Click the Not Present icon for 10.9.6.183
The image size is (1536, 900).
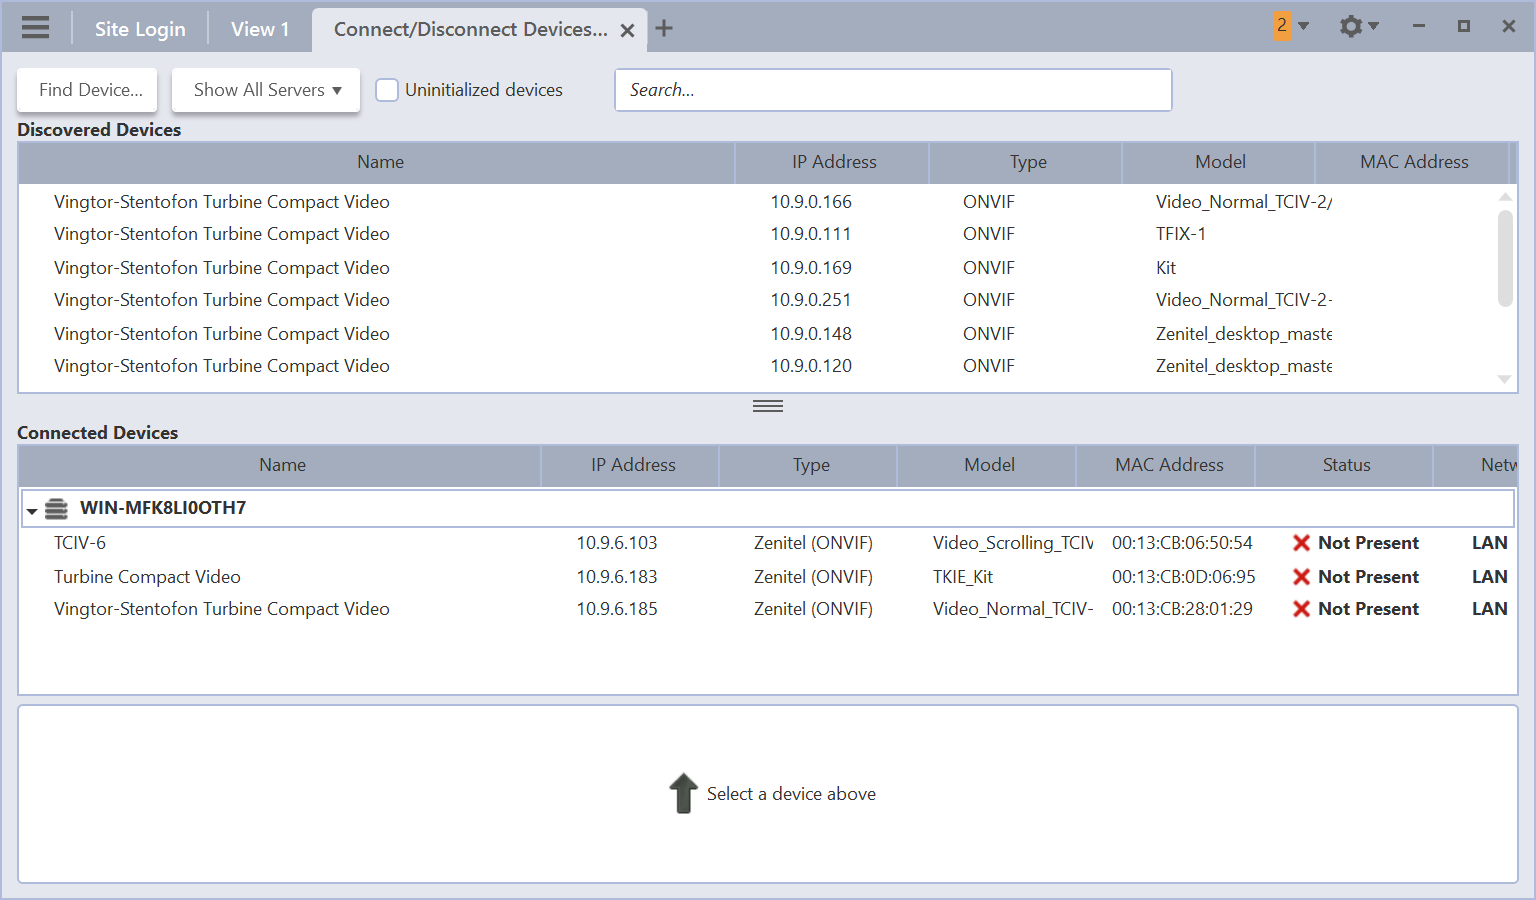[1301, 577]
